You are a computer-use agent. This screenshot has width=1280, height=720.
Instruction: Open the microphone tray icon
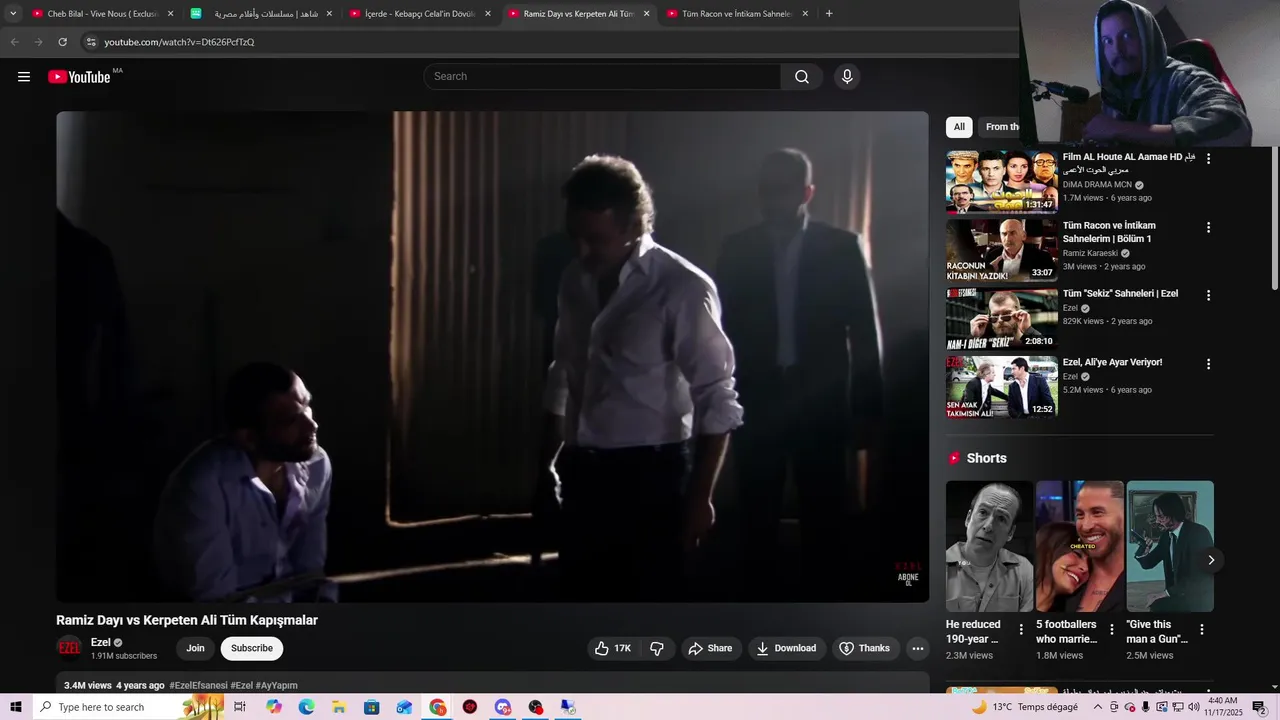point(1145,707)
